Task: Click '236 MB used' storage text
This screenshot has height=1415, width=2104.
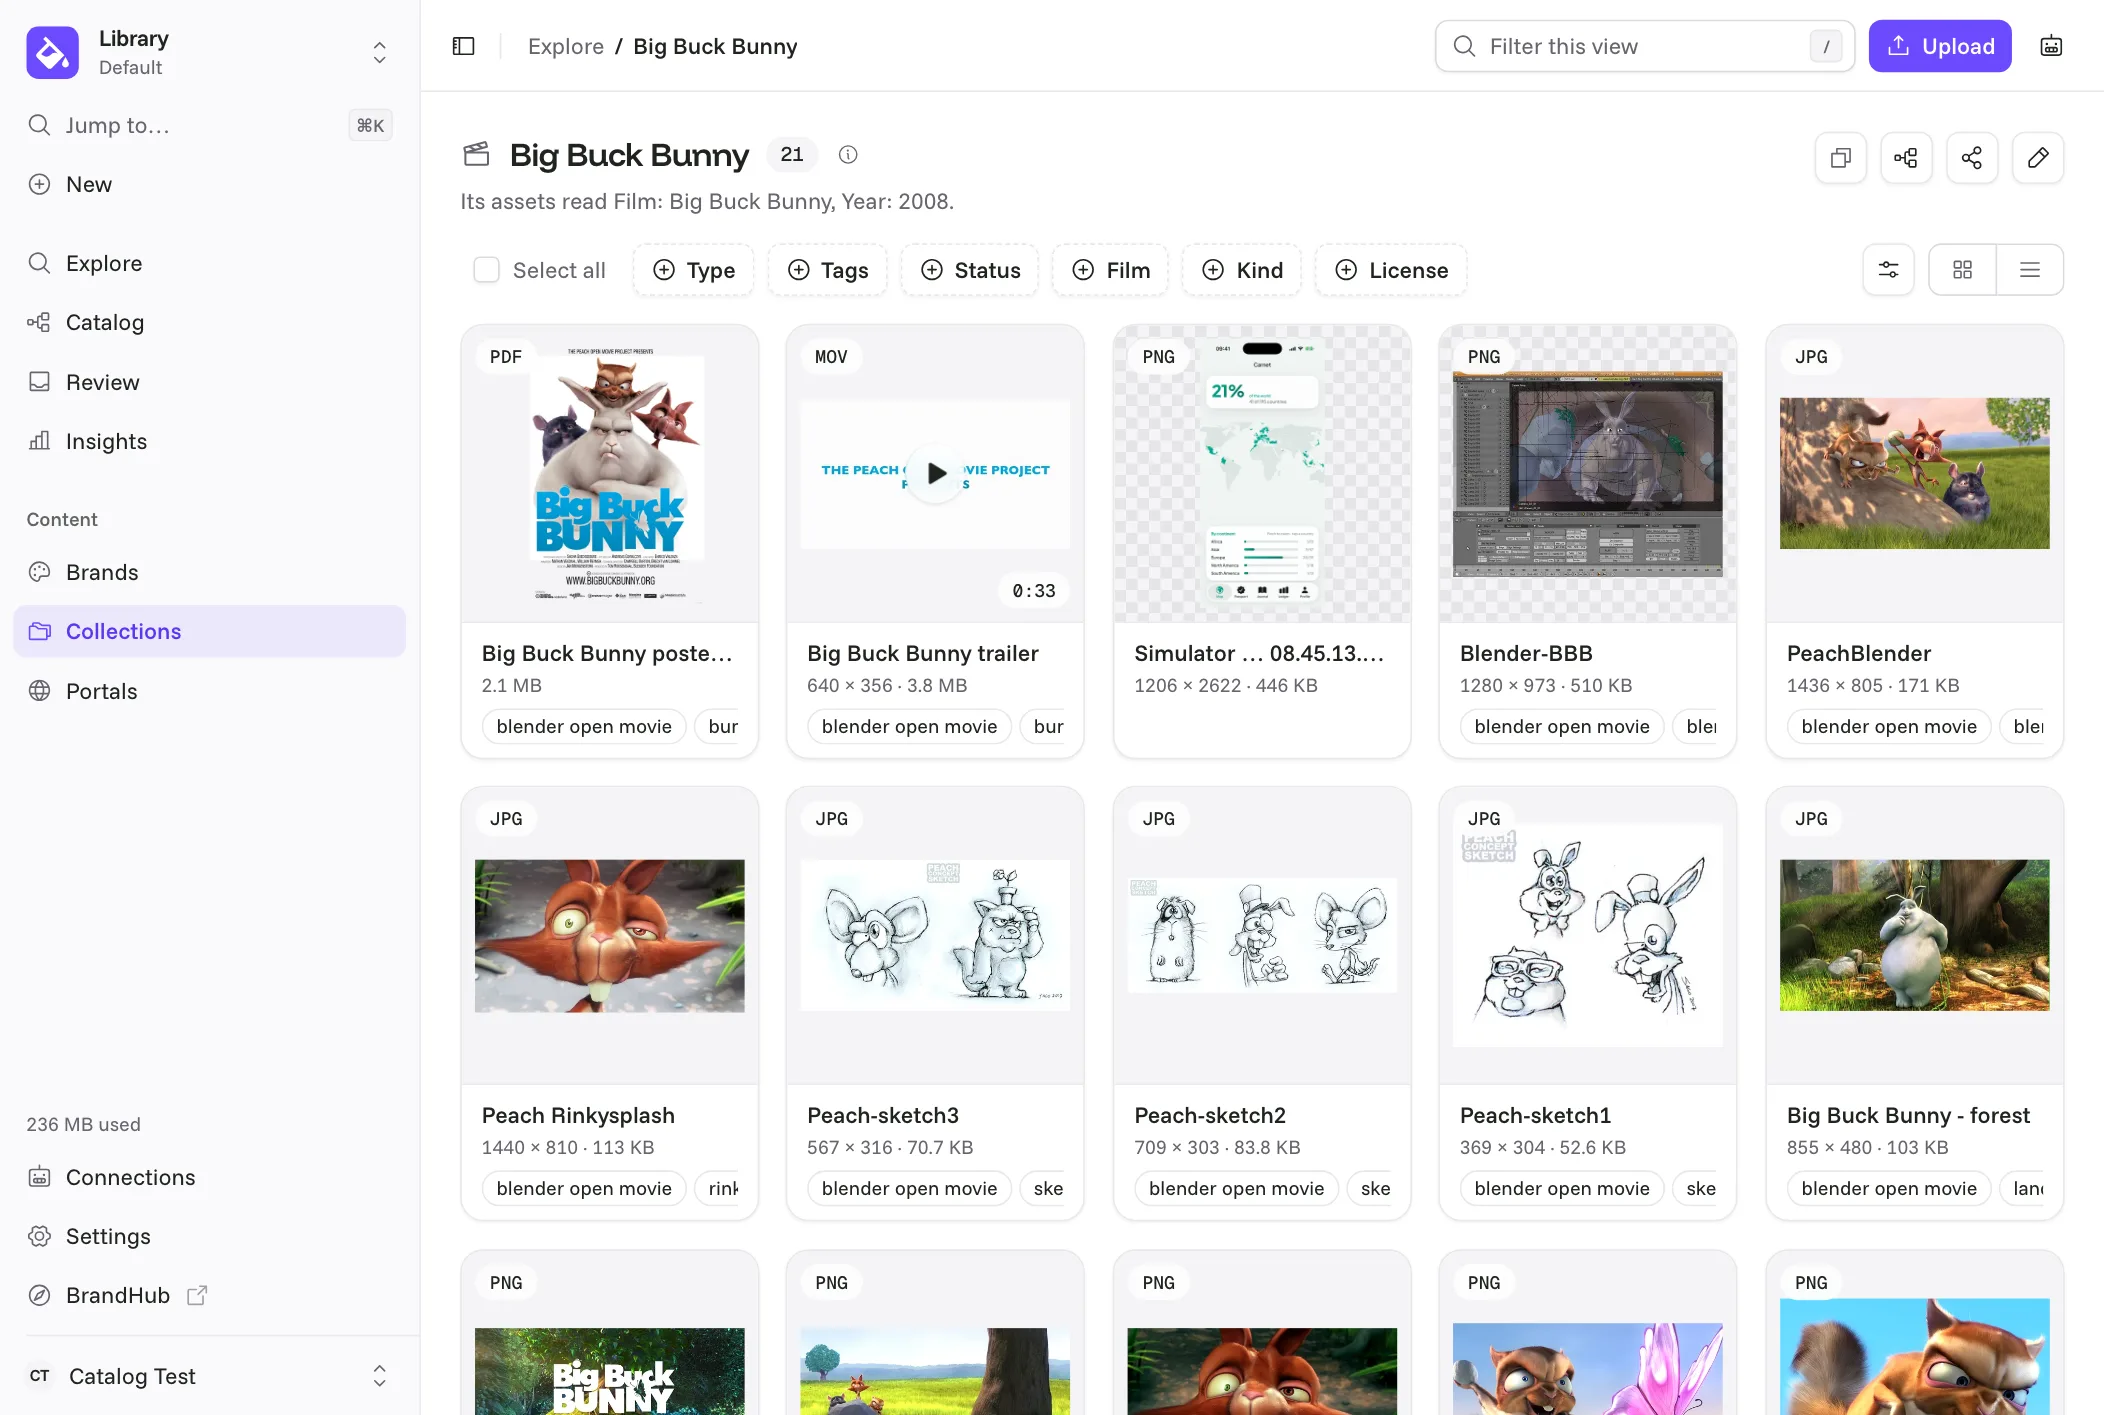Action: (x=84, y=1124)
